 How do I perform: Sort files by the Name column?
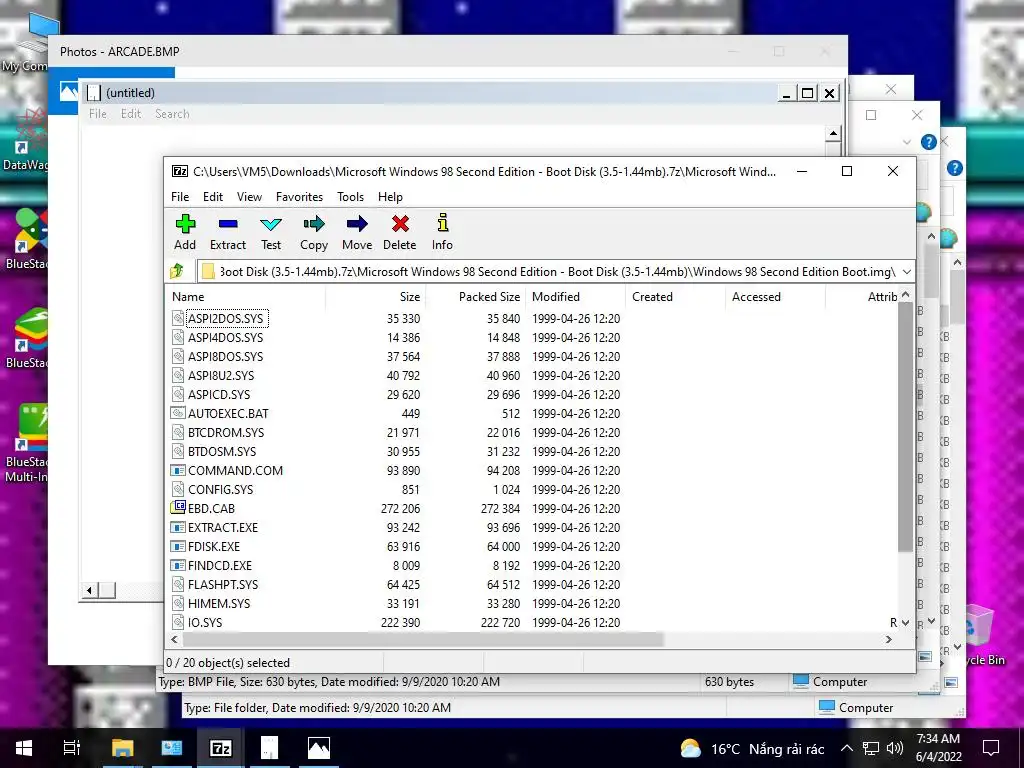click(x=245, y=296)
